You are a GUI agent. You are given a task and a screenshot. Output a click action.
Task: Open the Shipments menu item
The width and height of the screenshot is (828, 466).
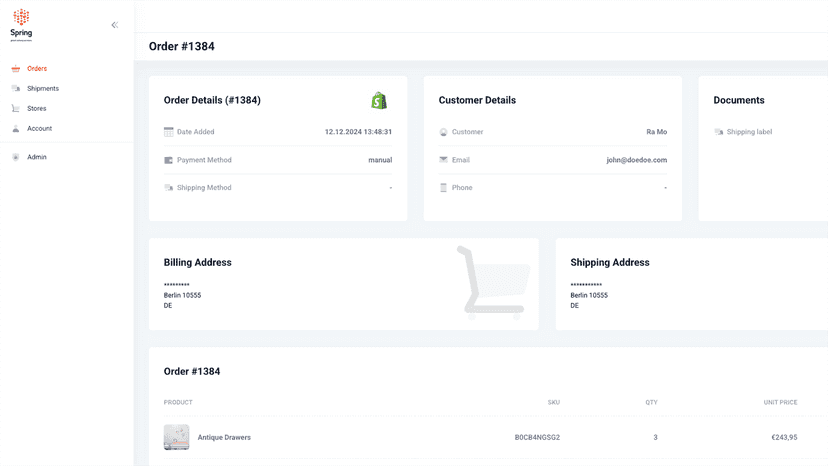(43, 88)
